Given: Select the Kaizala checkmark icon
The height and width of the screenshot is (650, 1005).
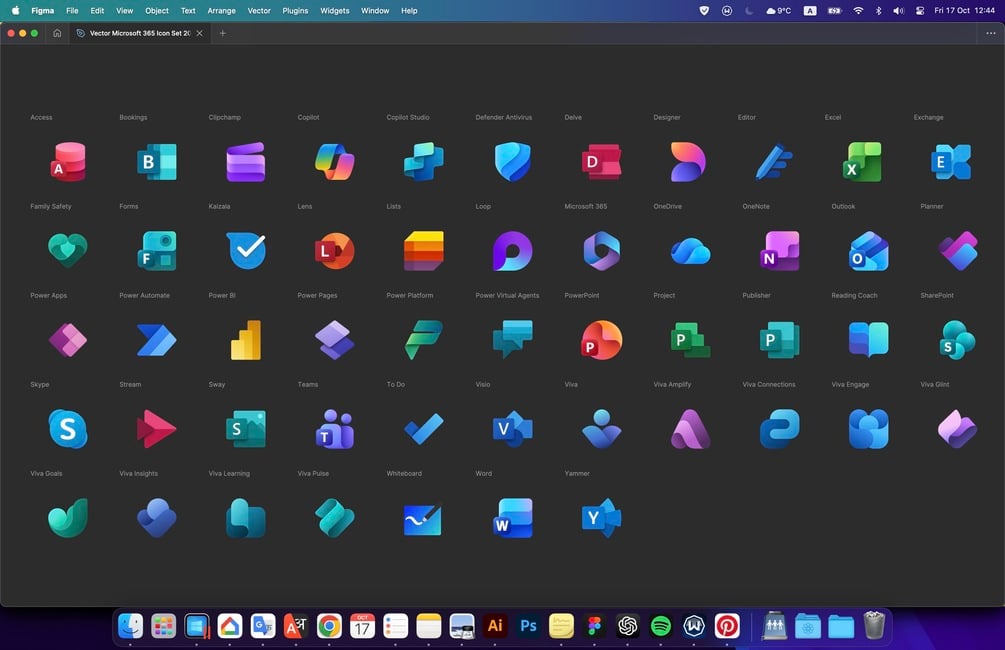Looking at the screenshot, I should tap(246, 251).
